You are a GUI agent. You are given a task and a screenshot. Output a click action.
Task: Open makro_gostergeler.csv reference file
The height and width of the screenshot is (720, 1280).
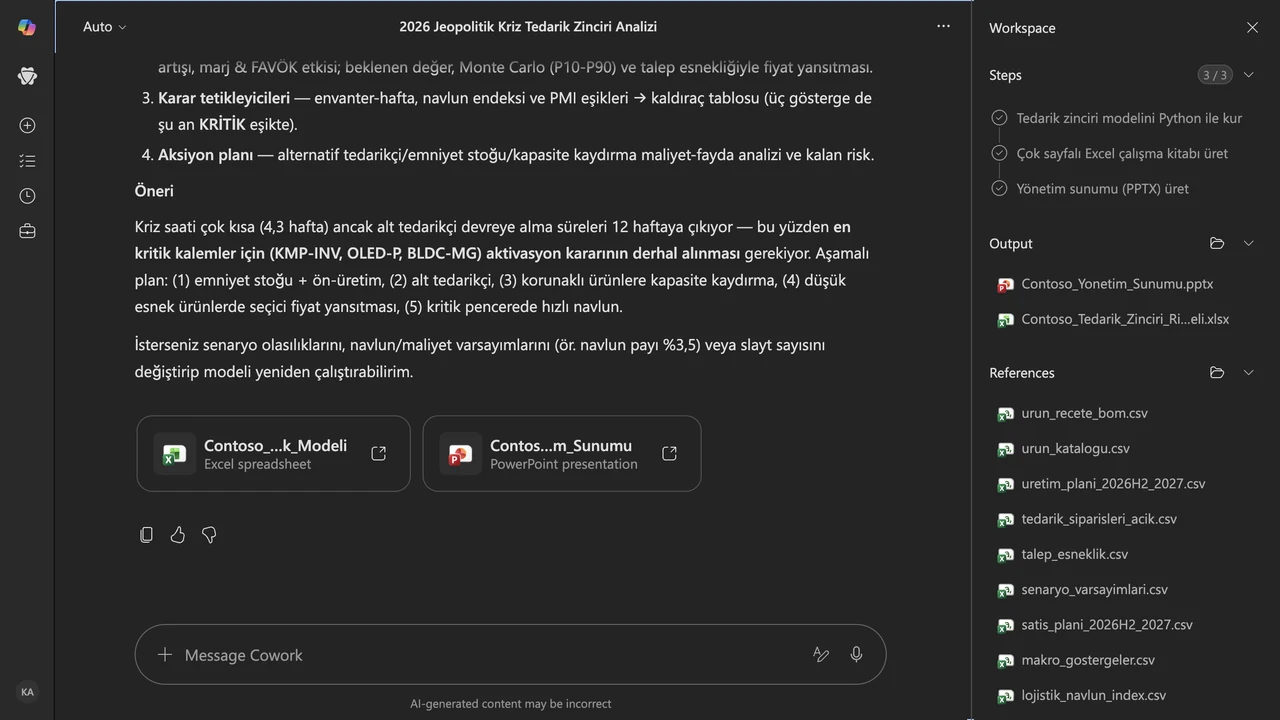click(1087, 660)
